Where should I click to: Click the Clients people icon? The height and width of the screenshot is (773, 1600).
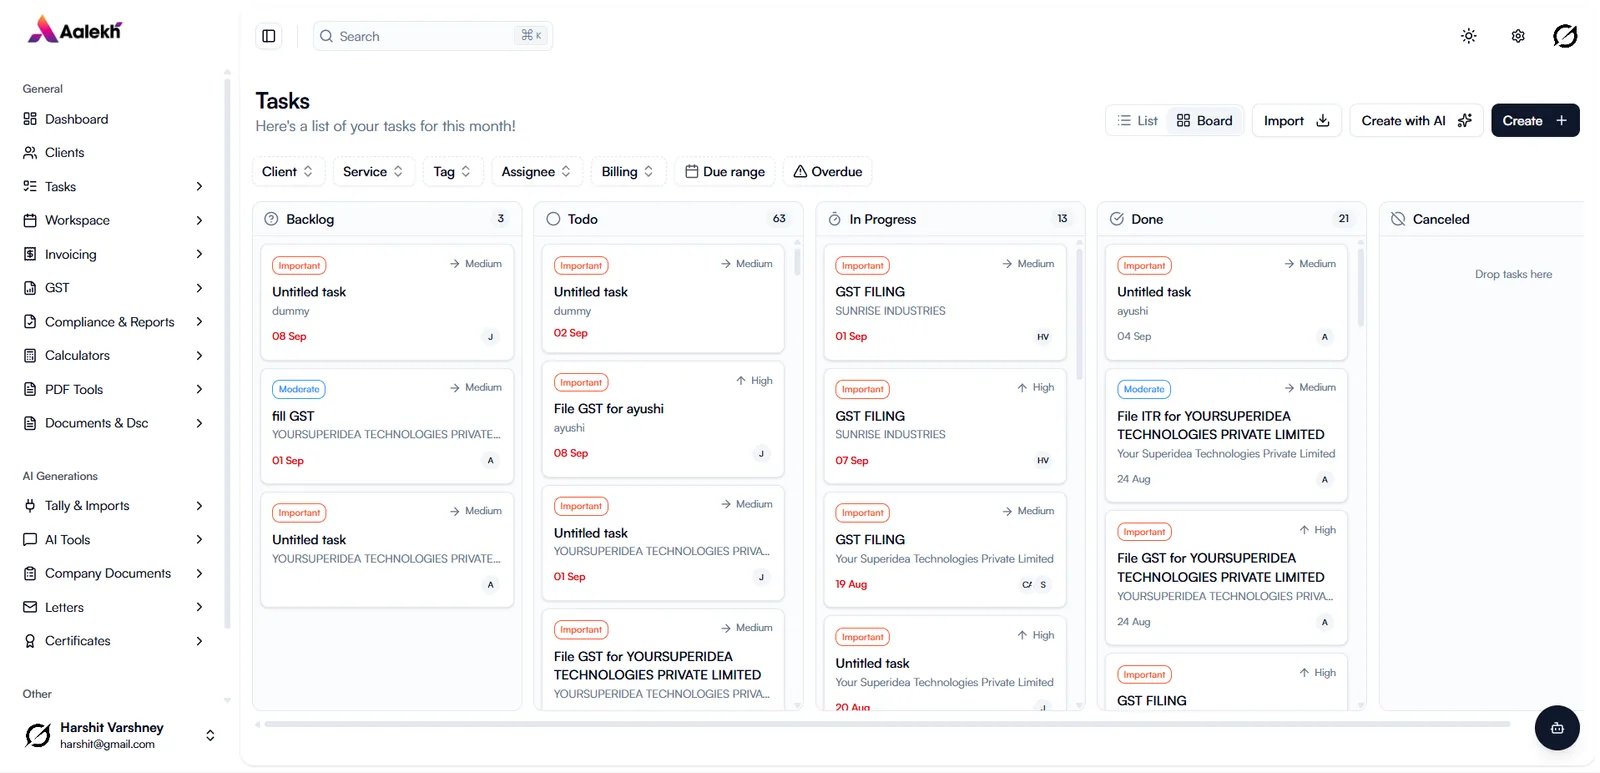30,153
